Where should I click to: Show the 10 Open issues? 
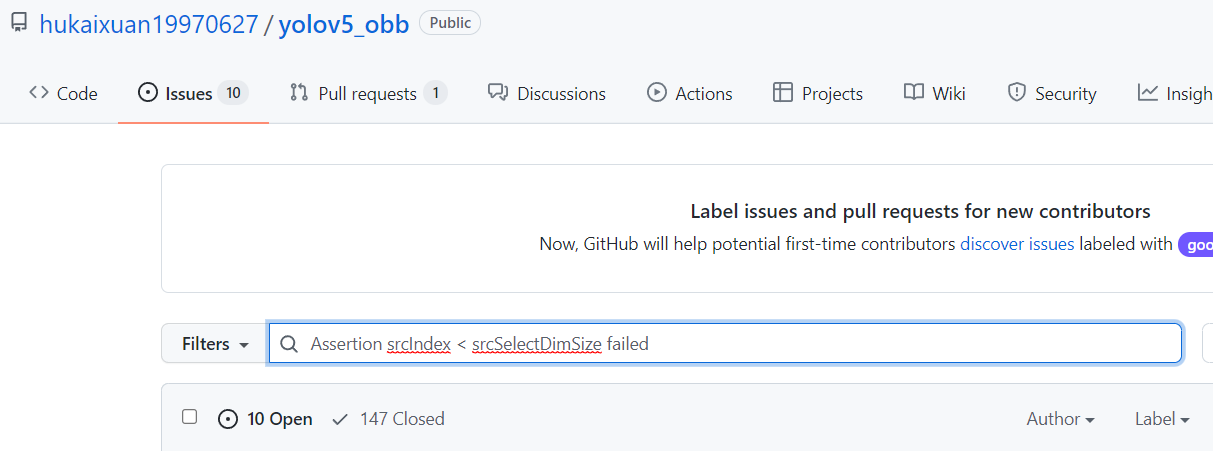[x=266, y=419]
